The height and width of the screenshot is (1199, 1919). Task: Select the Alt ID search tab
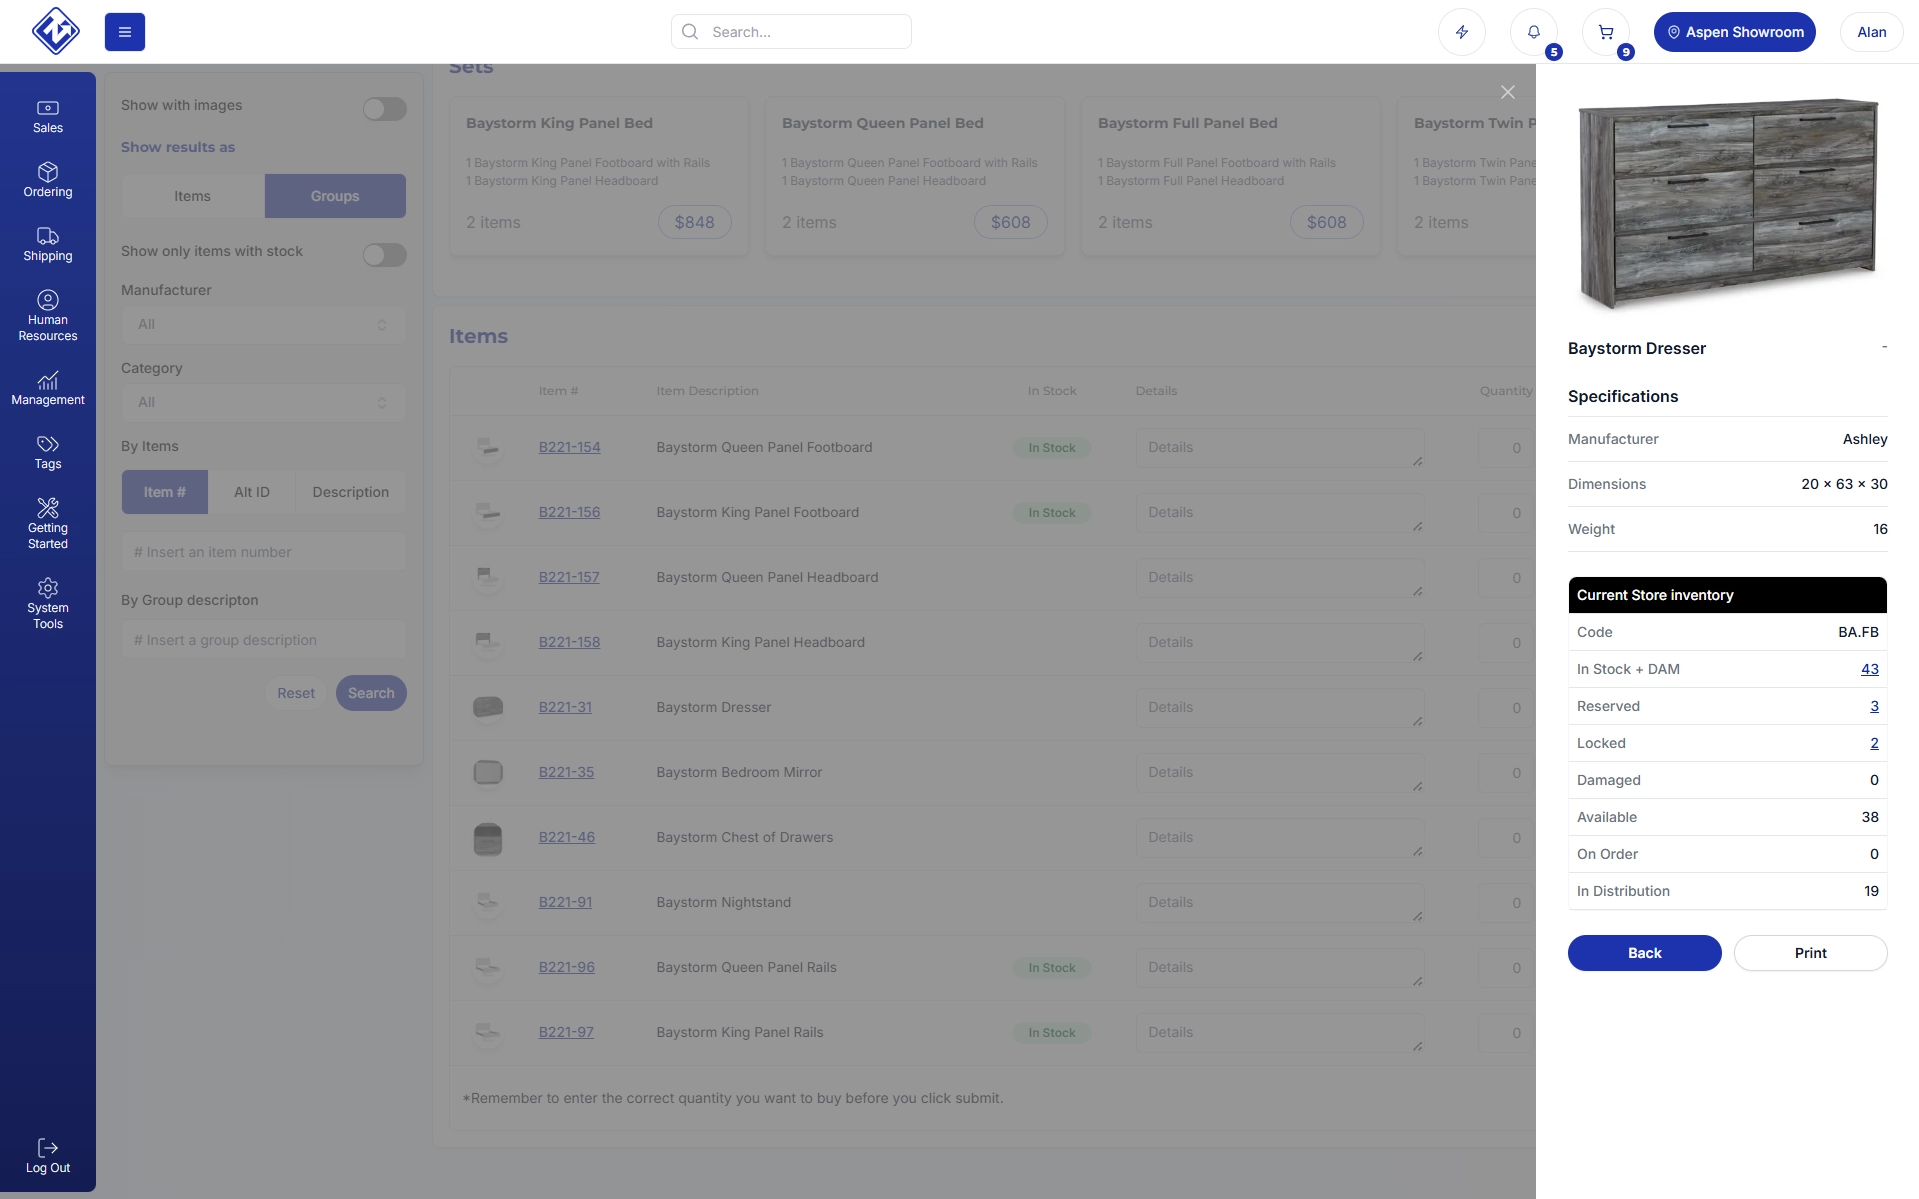(x=251, y=492)
